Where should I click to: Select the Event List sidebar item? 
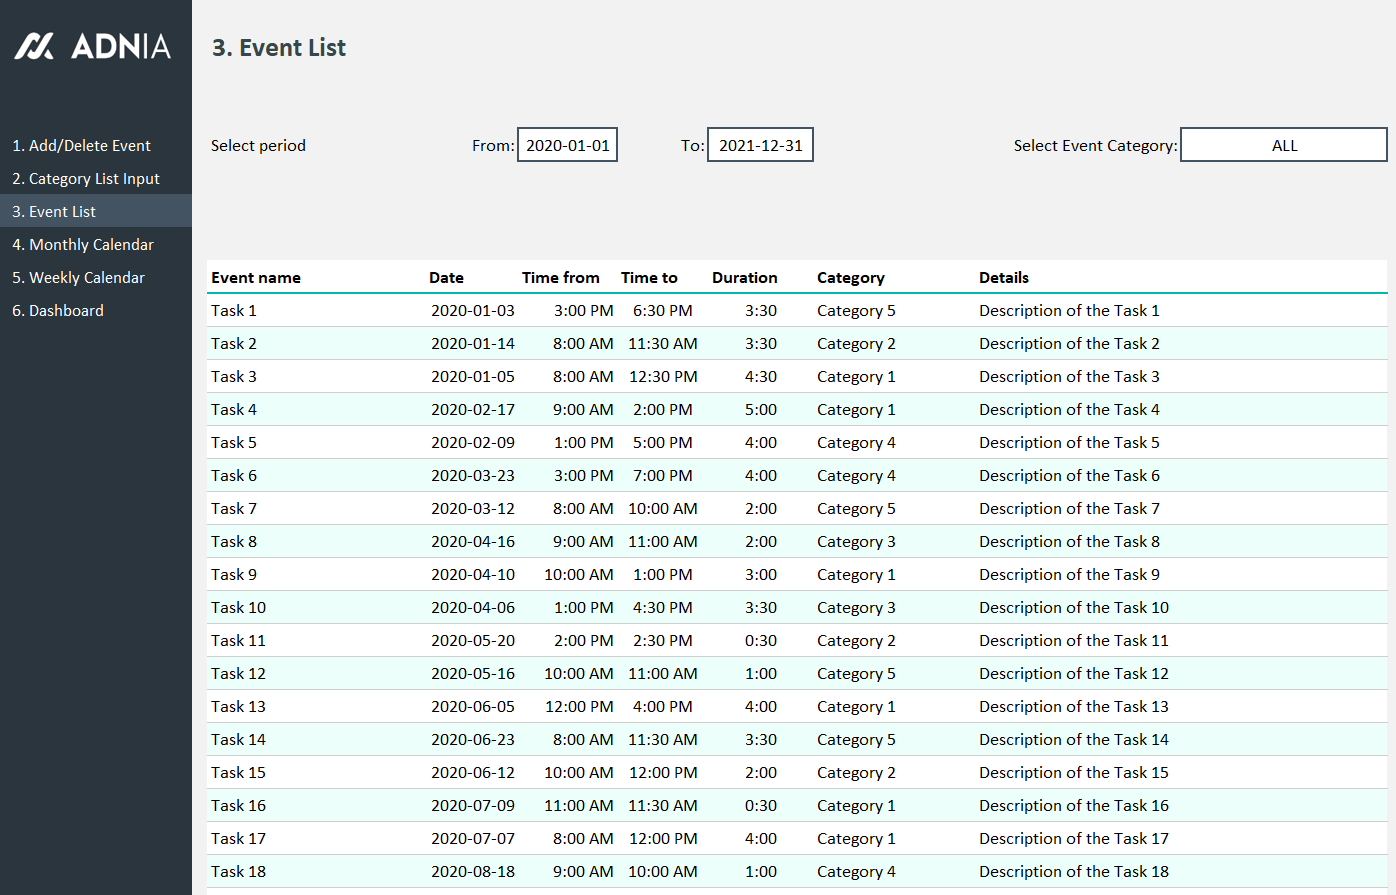pos(54,211)
